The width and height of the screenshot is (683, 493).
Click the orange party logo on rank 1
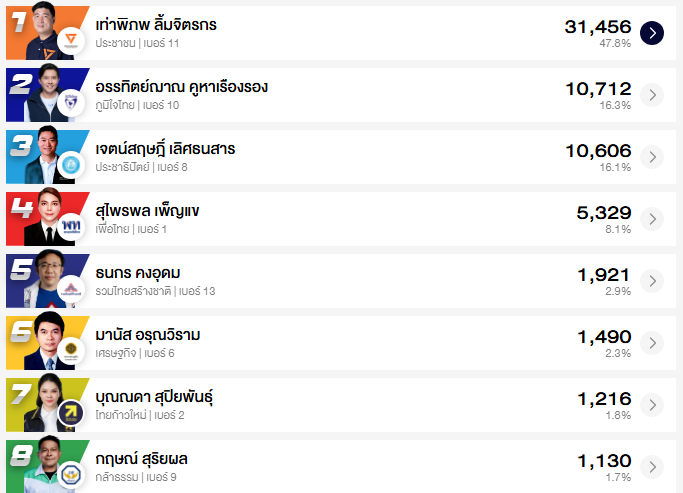(71, 41)
